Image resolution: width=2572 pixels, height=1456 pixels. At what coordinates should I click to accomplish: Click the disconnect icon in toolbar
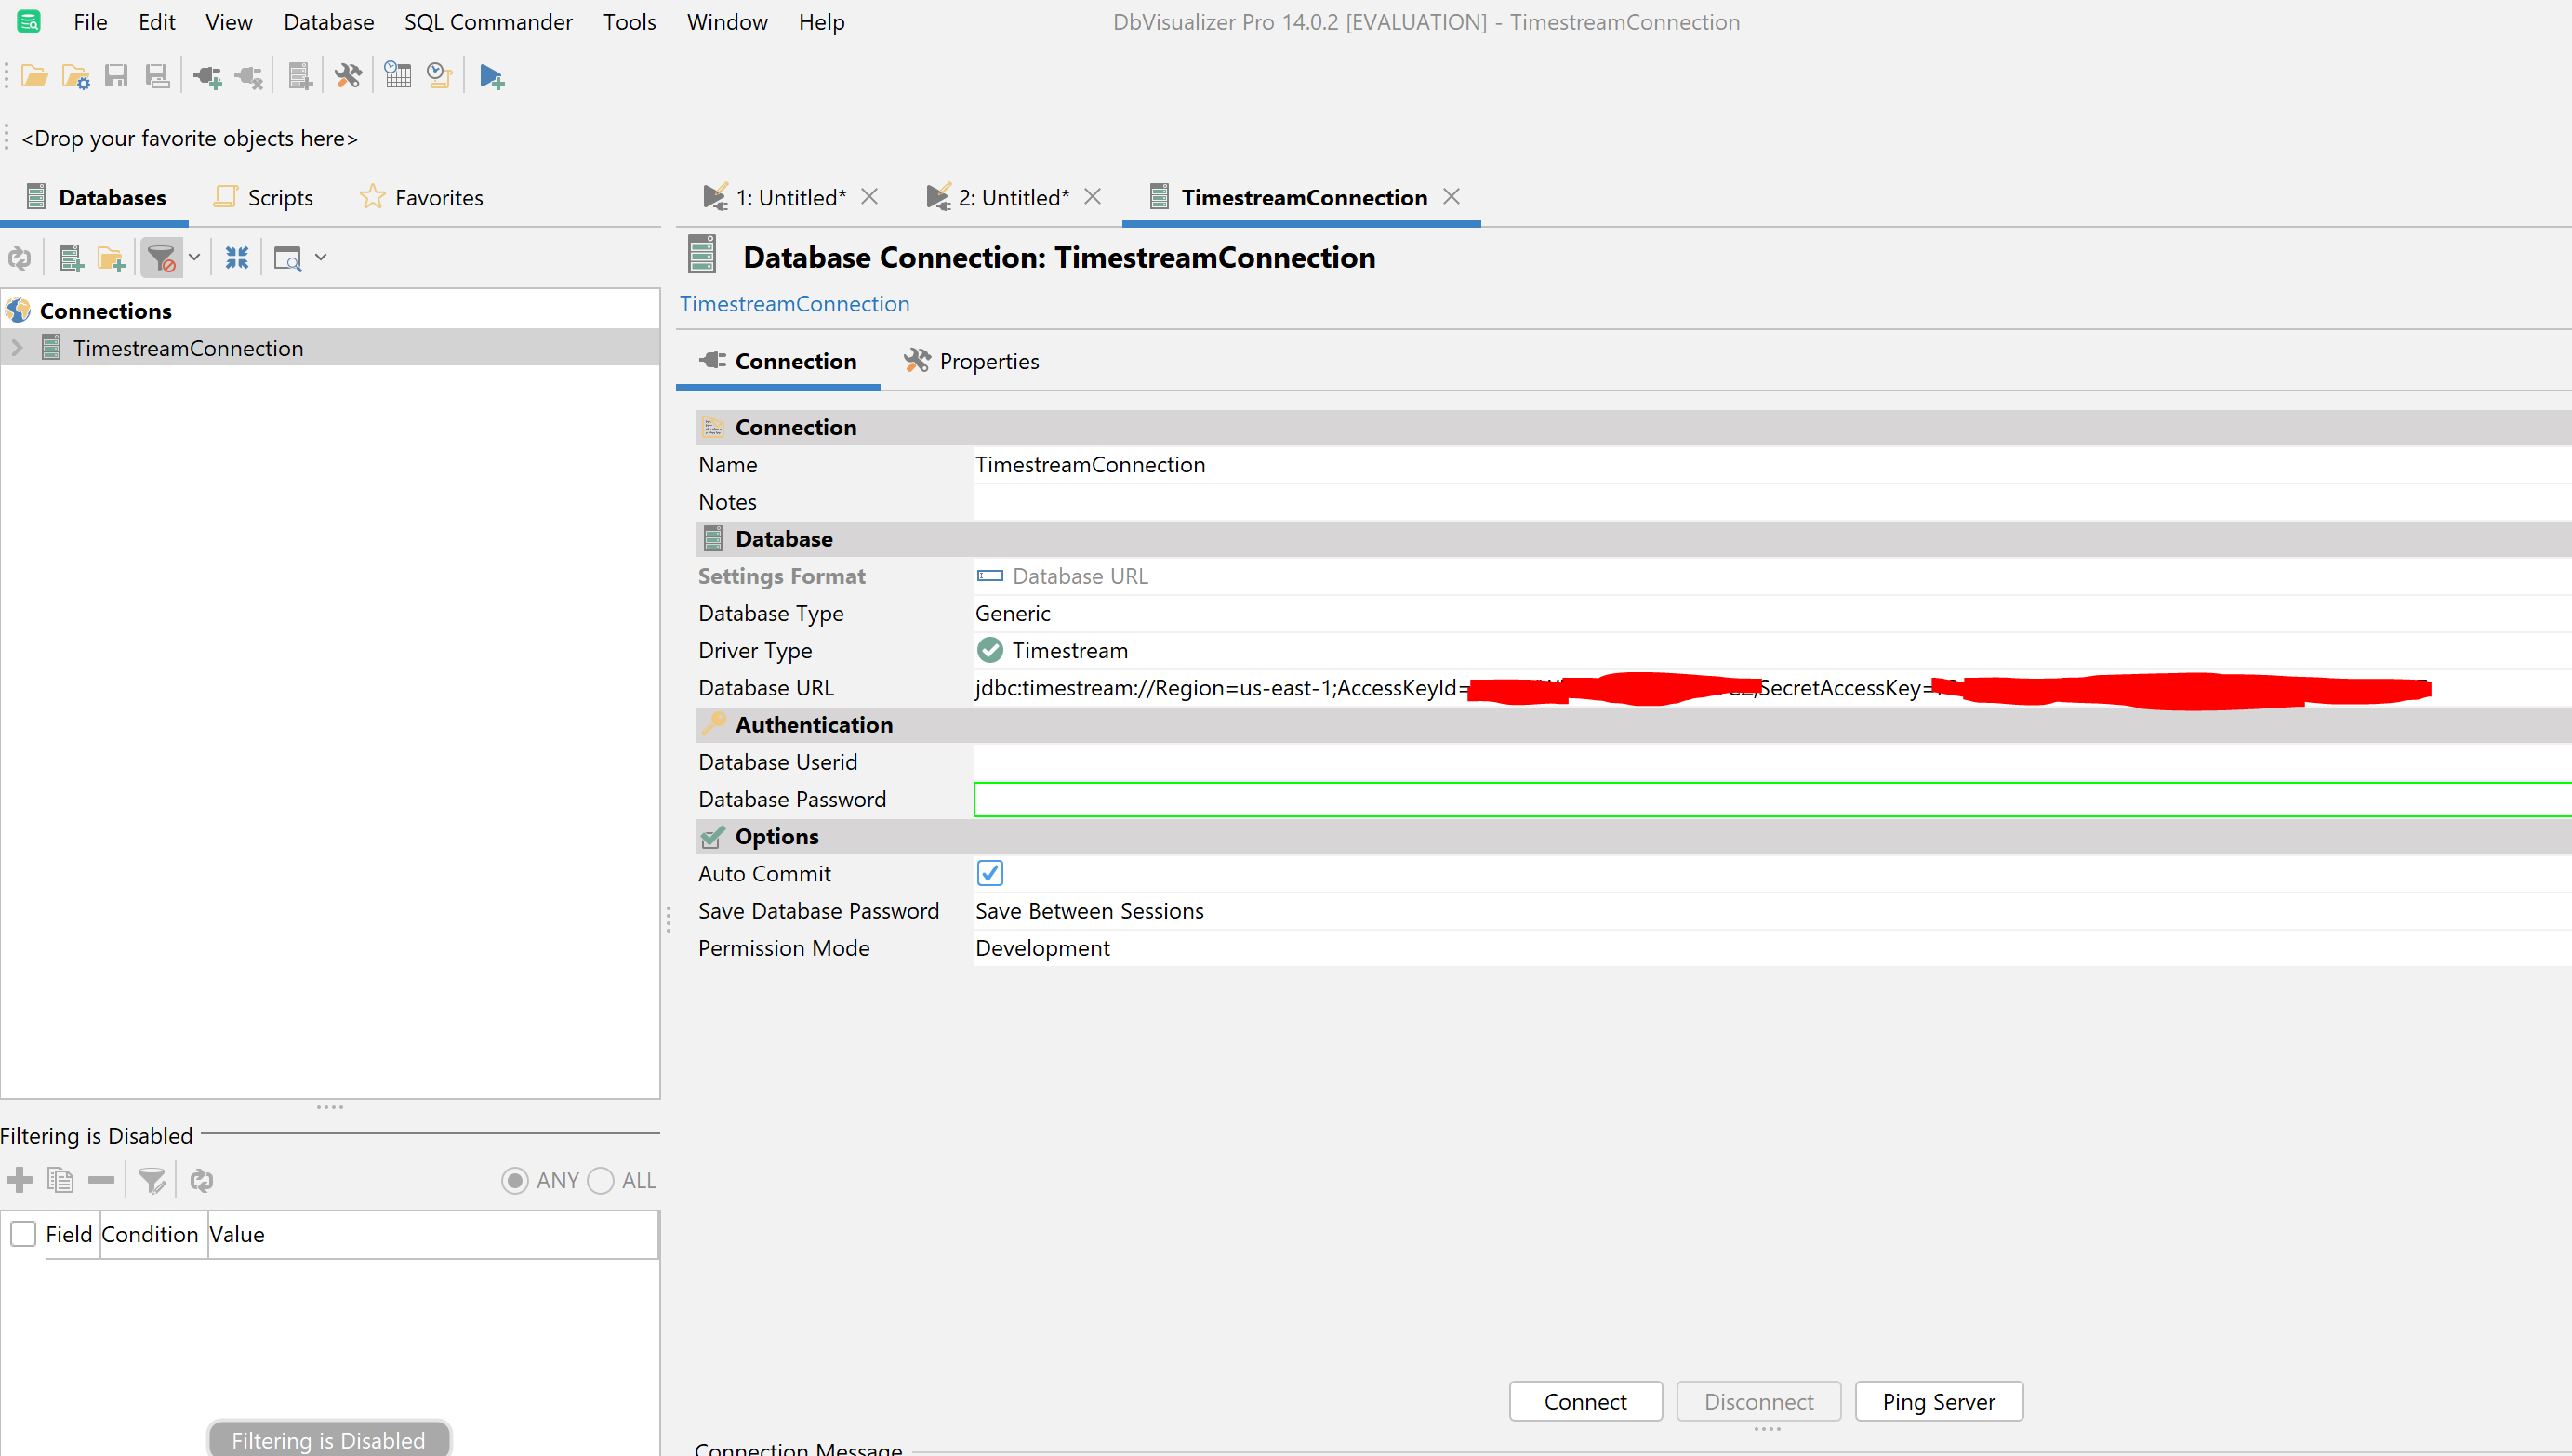(249, 76)
